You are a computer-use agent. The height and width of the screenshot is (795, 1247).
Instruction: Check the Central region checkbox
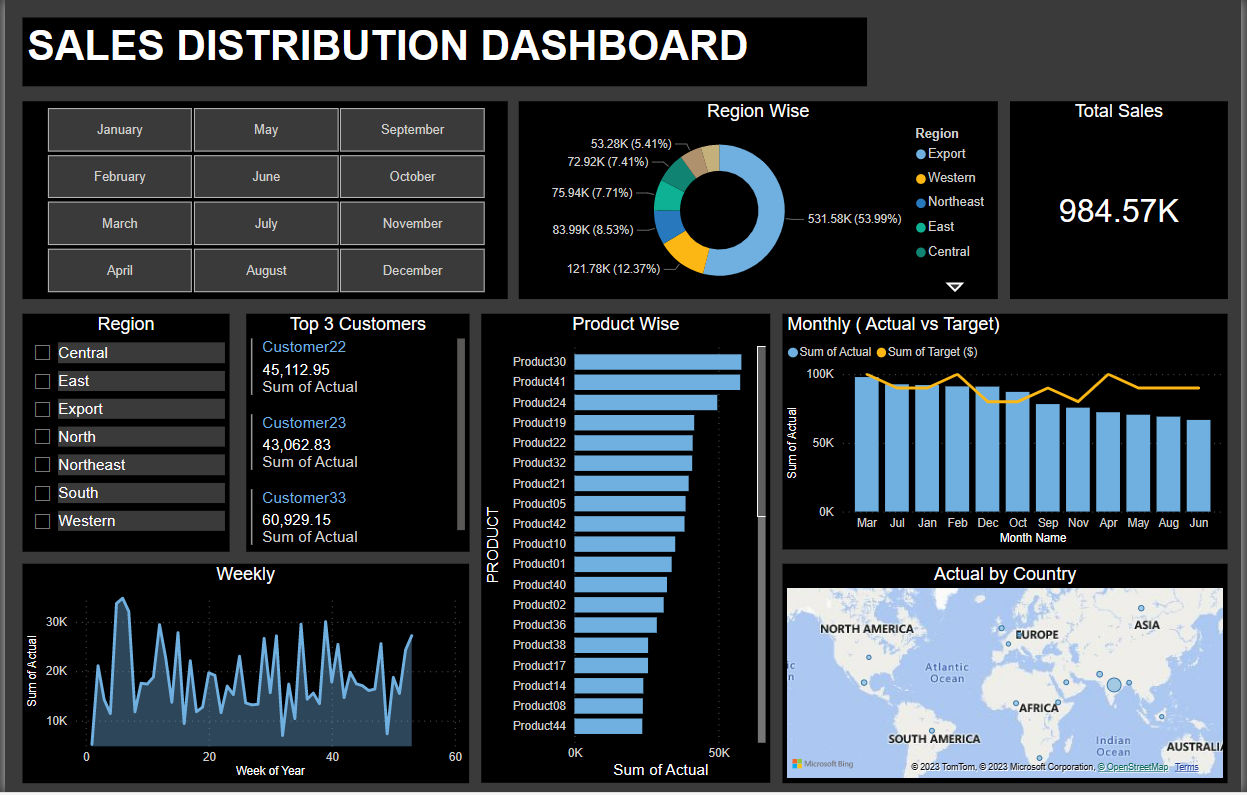coord(42,353)
